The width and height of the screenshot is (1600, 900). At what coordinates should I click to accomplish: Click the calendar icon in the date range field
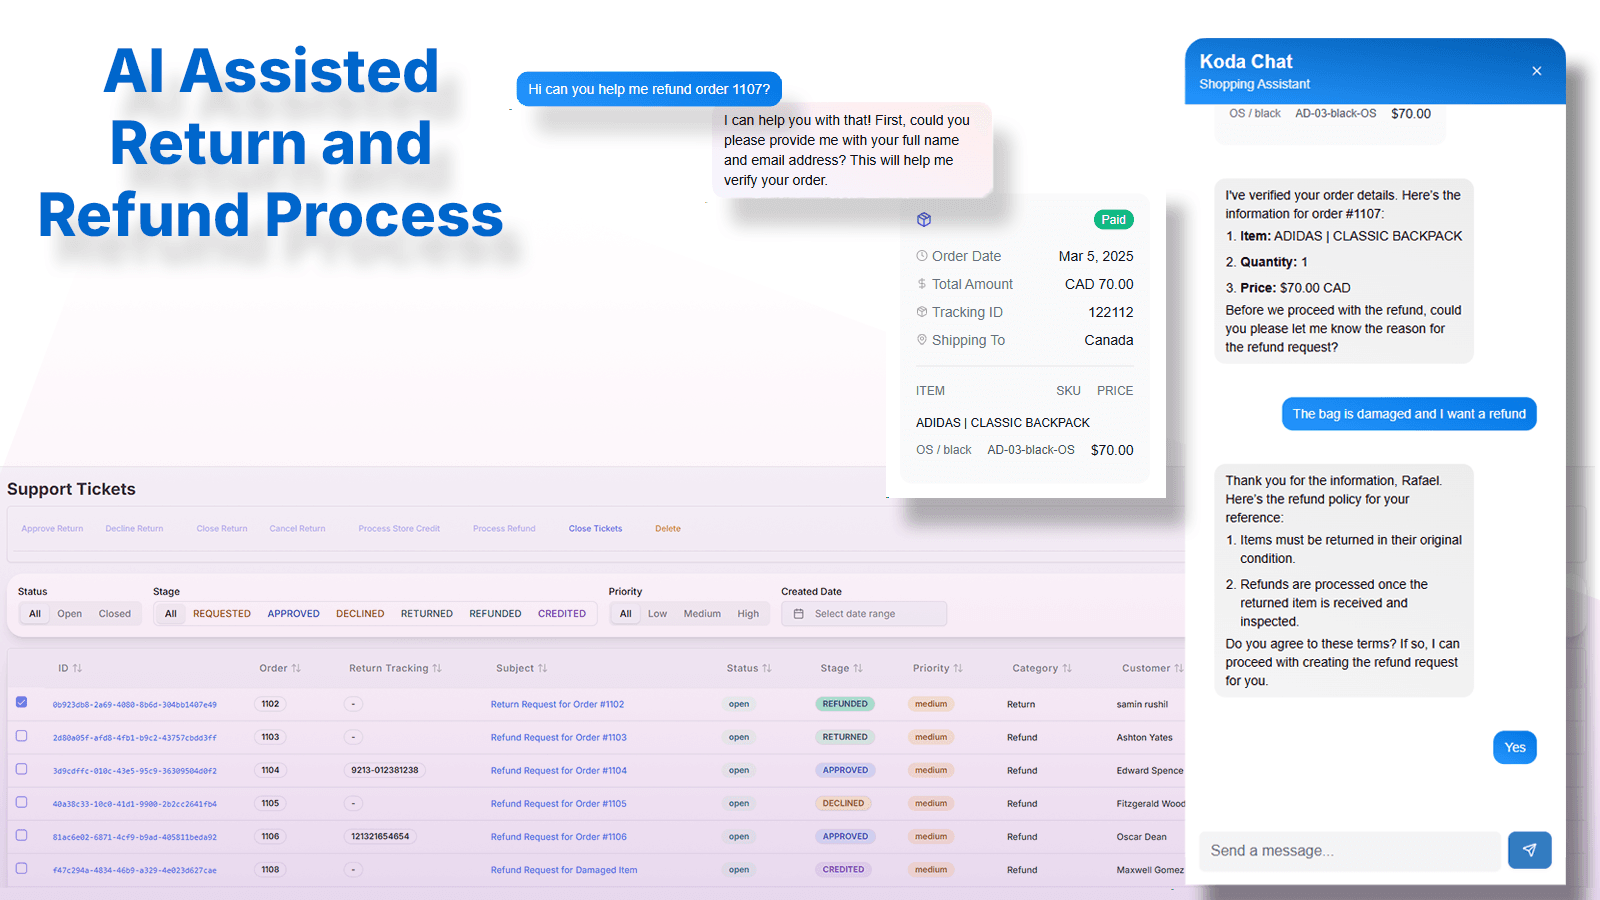click(799, 614)
